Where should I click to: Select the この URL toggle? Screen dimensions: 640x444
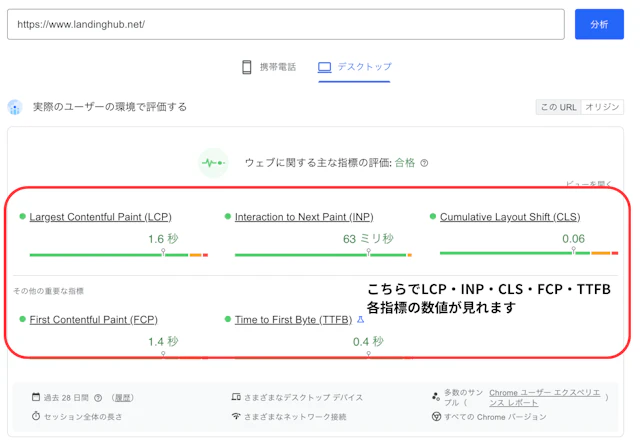[558, 107]
